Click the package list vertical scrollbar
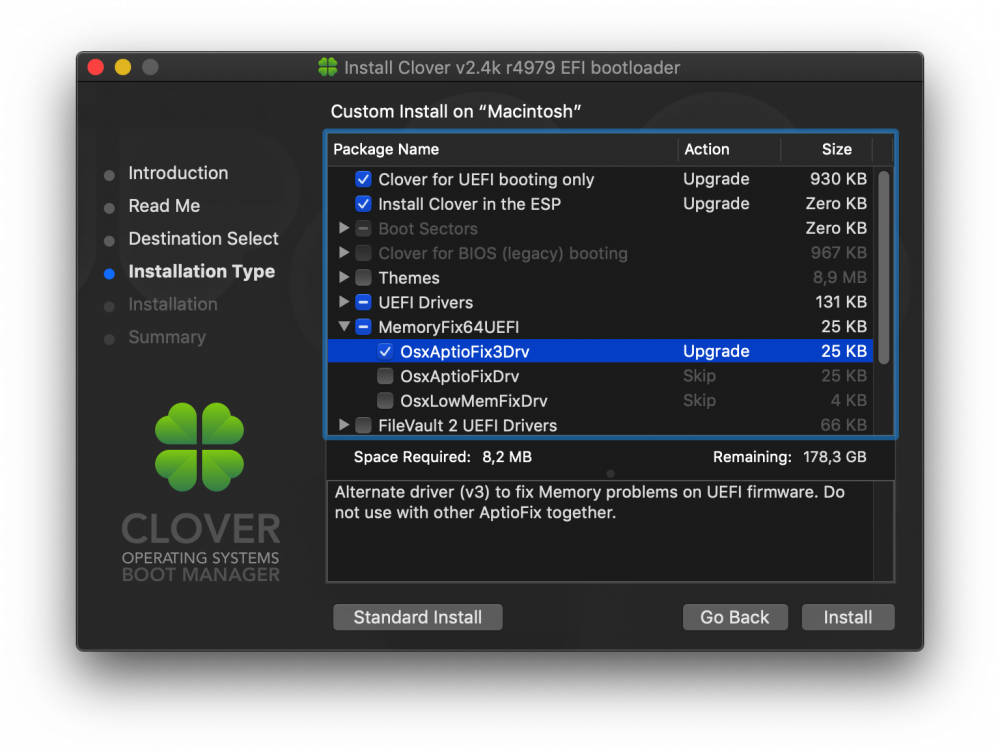Image resolution: width=1000 pixels, height=752 pixels. 883,267
